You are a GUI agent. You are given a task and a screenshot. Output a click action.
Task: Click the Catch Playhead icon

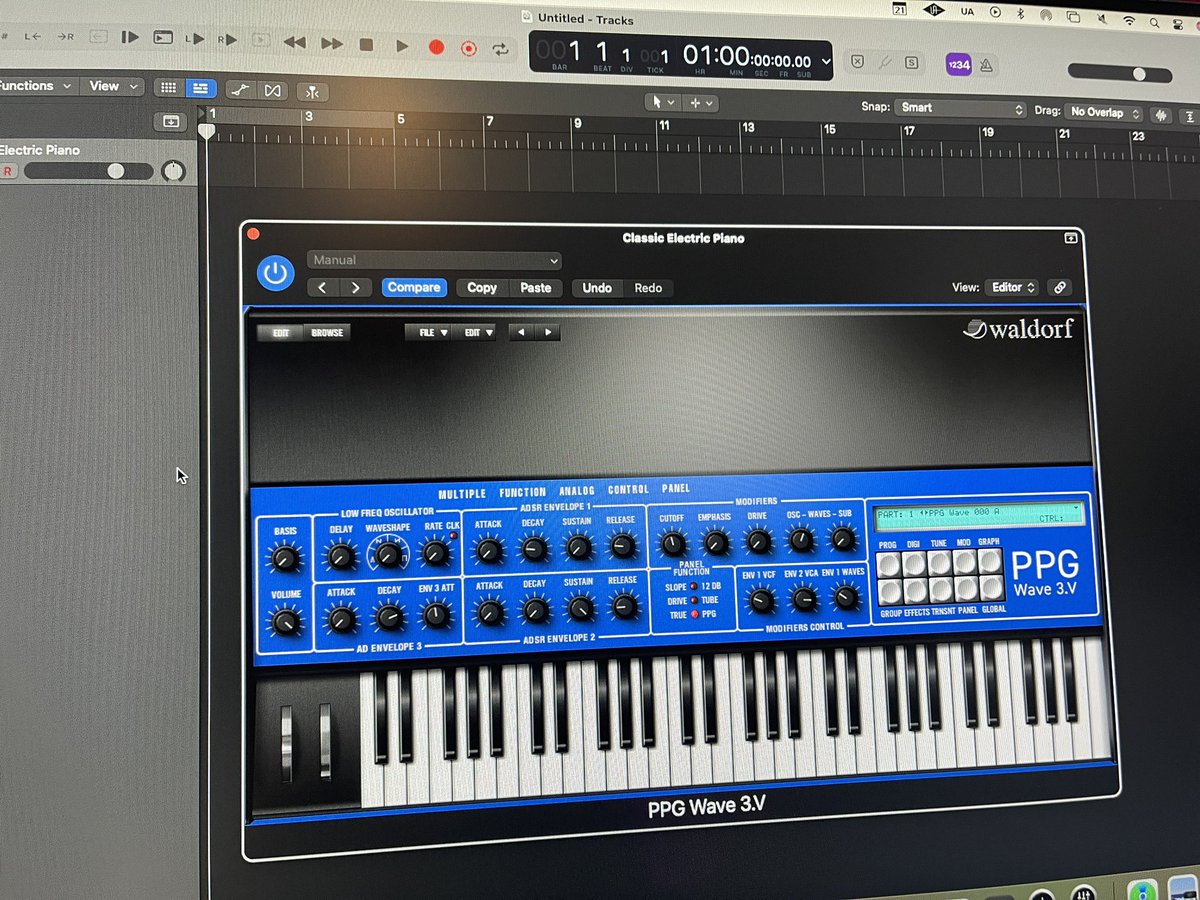314,92
